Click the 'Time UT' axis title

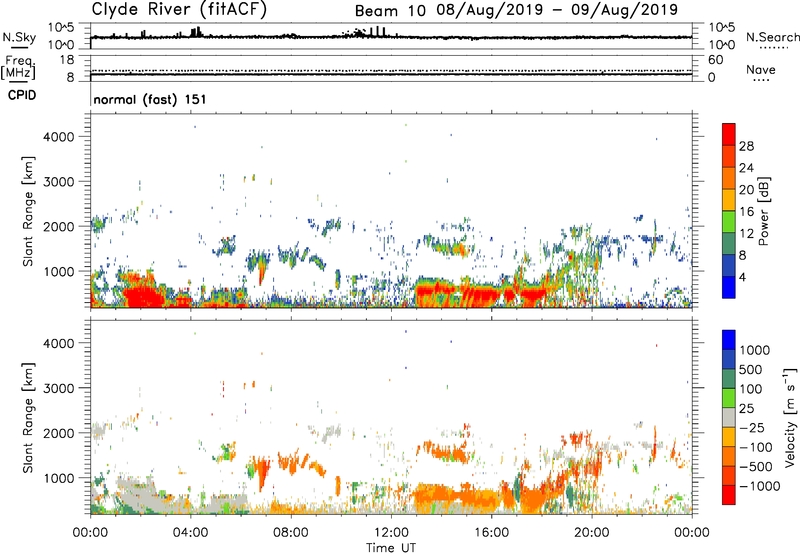pyautogui.click(x=391, y=548)
